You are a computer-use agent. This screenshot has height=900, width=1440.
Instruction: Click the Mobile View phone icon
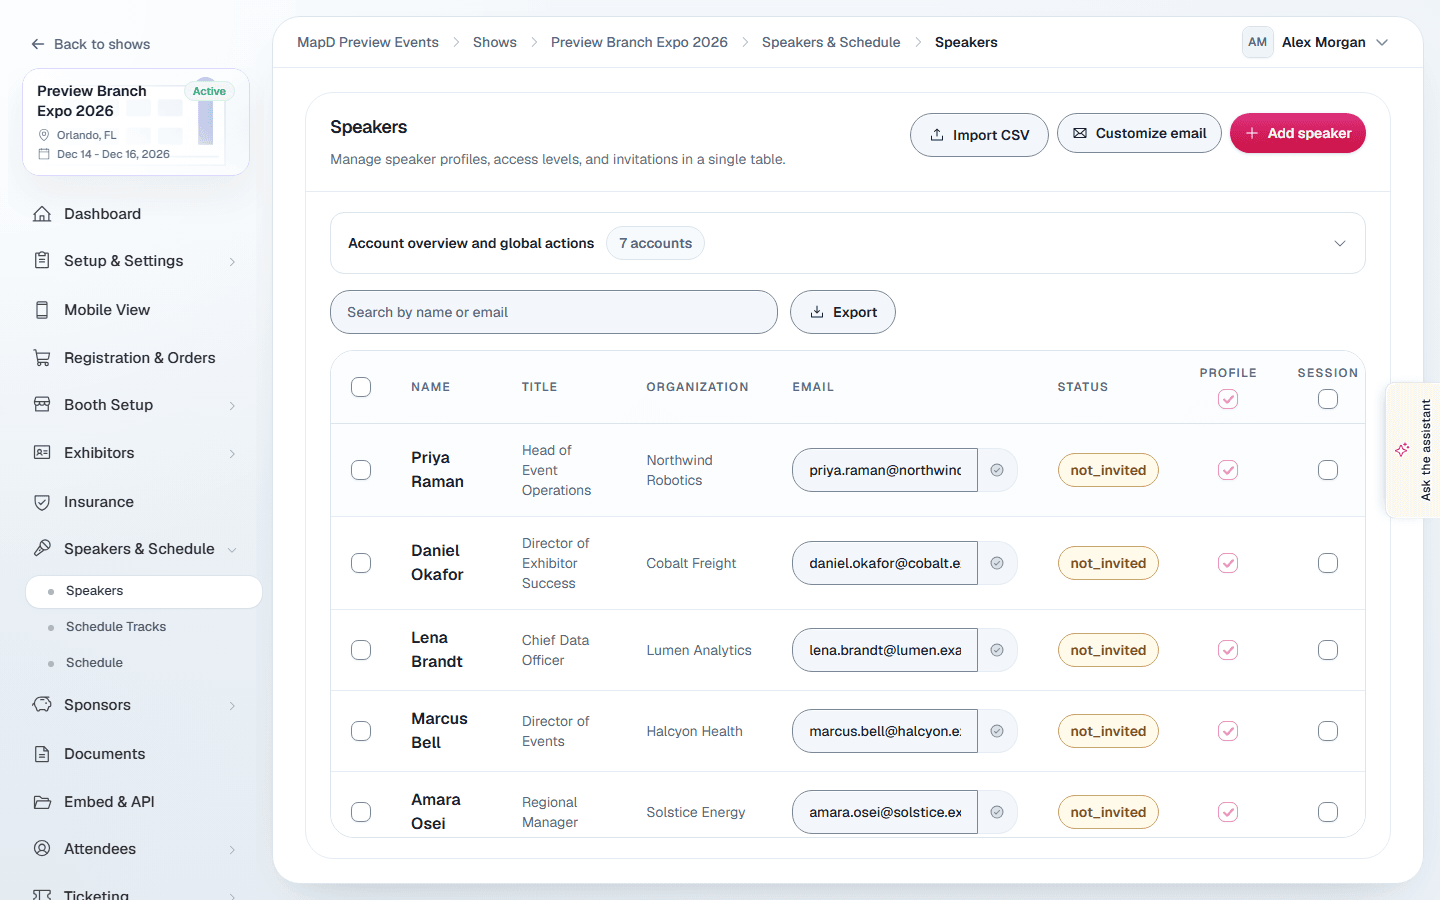(x=42, y=310)
